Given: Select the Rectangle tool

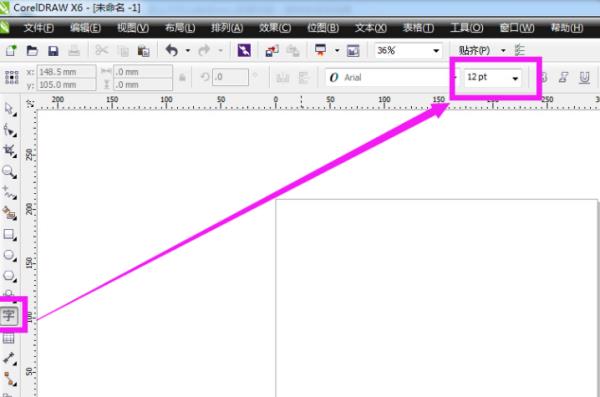Looking at the screenshot, I should click(9, 234).
